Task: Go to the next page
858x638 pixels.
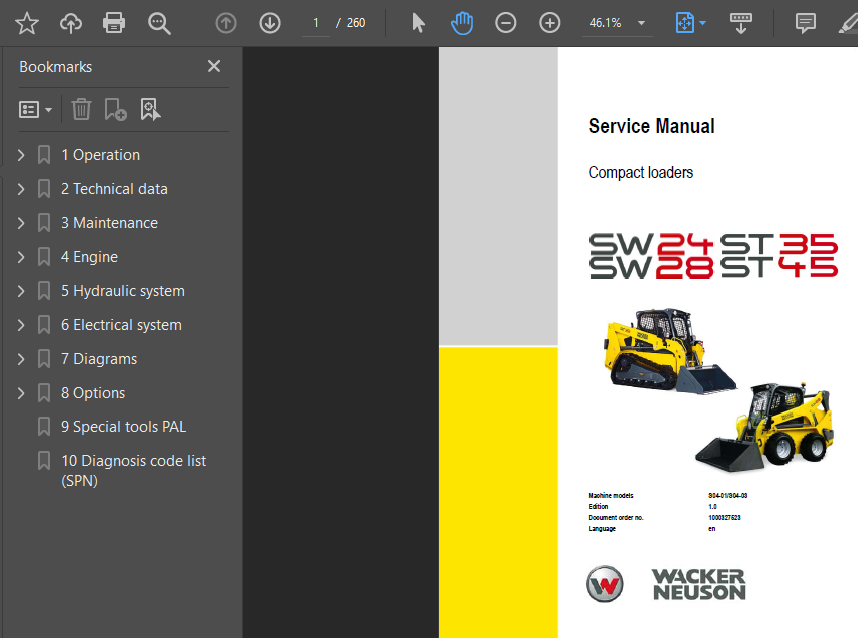Action: tap(269, 22)
